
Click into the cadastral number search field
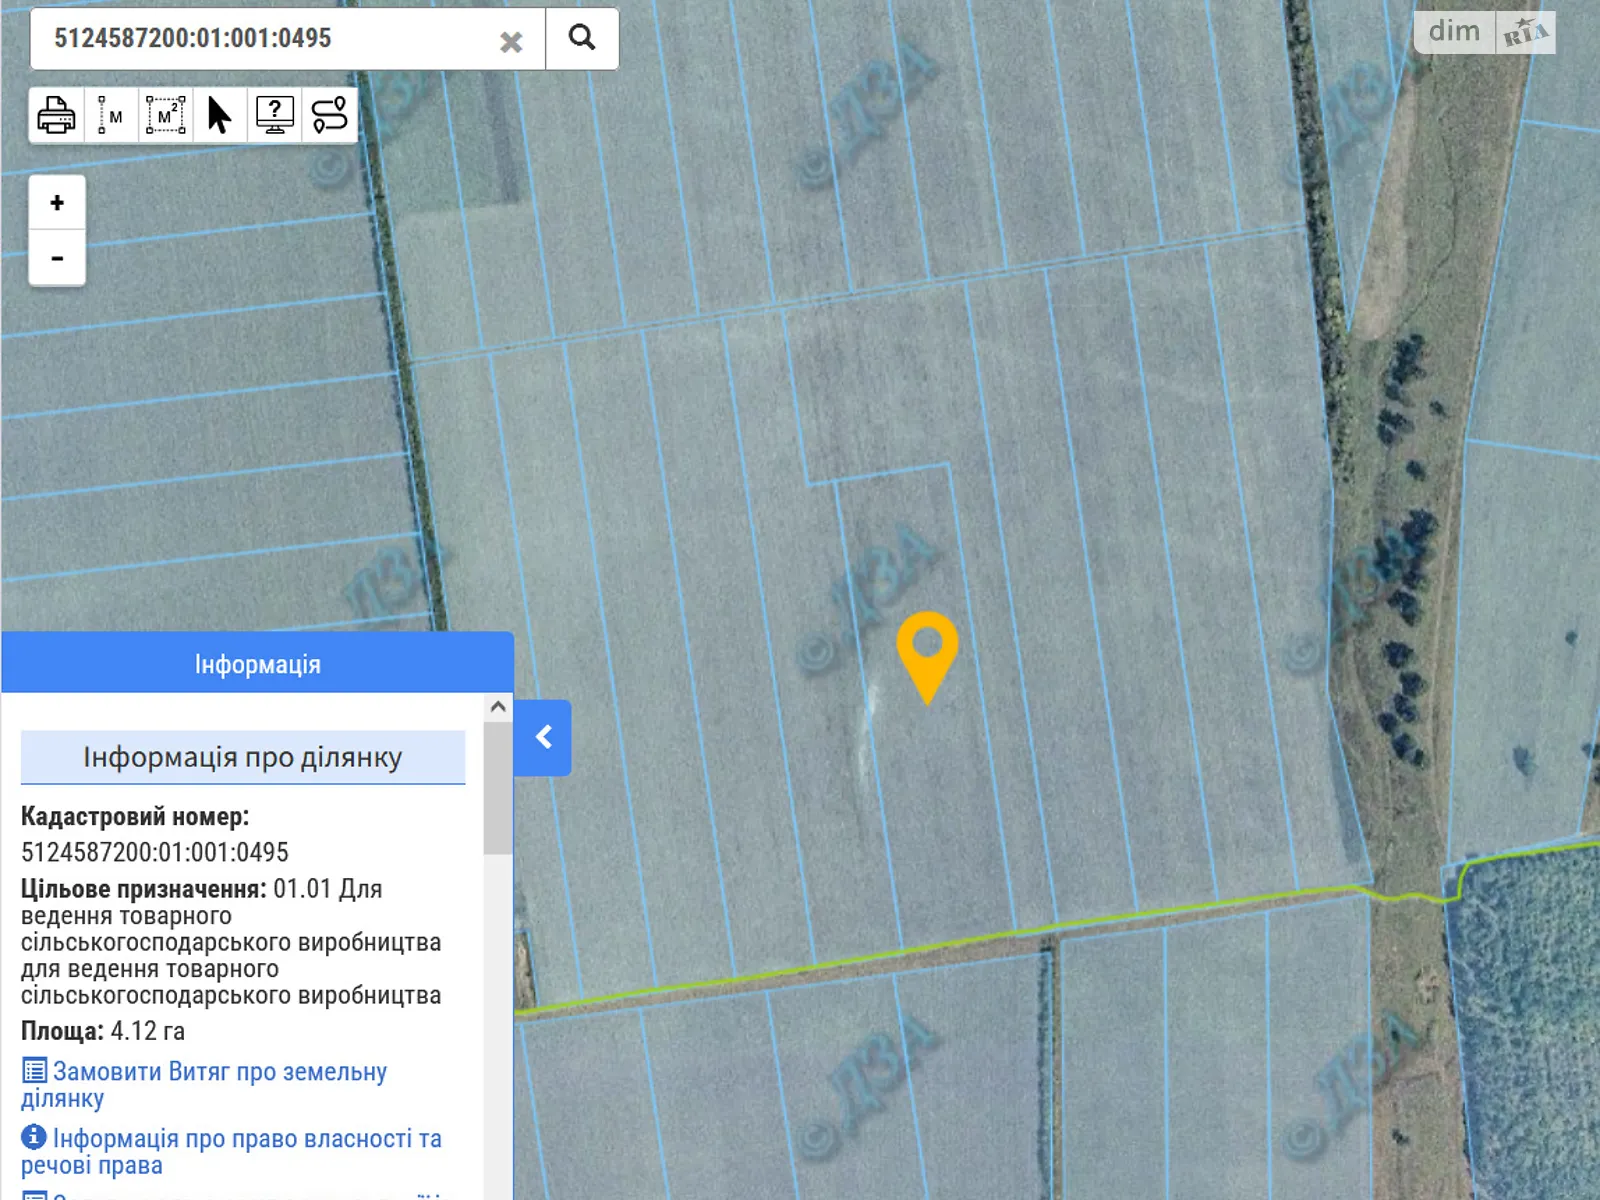pyautogui.click(x=260, y=39)
